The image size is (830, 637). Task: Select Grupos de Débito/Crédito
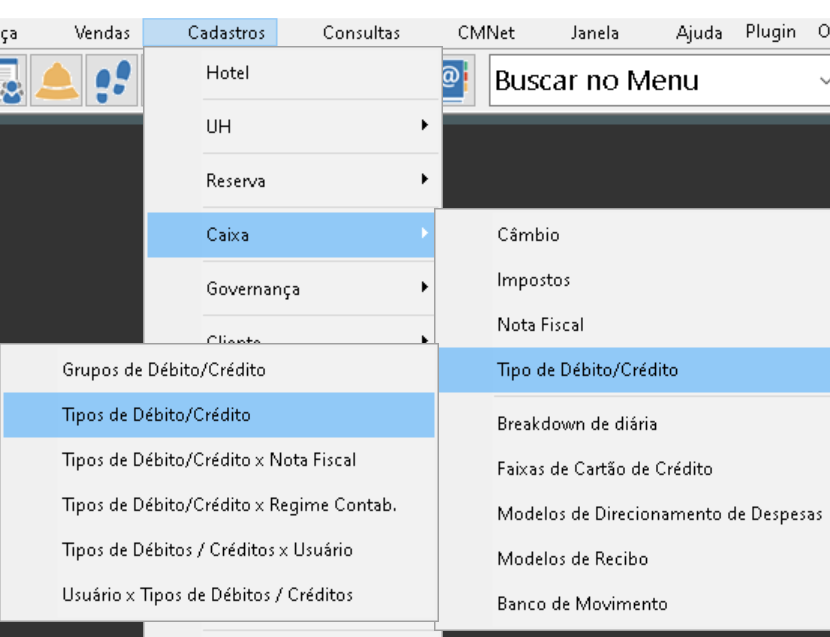[x=219, y=370]
